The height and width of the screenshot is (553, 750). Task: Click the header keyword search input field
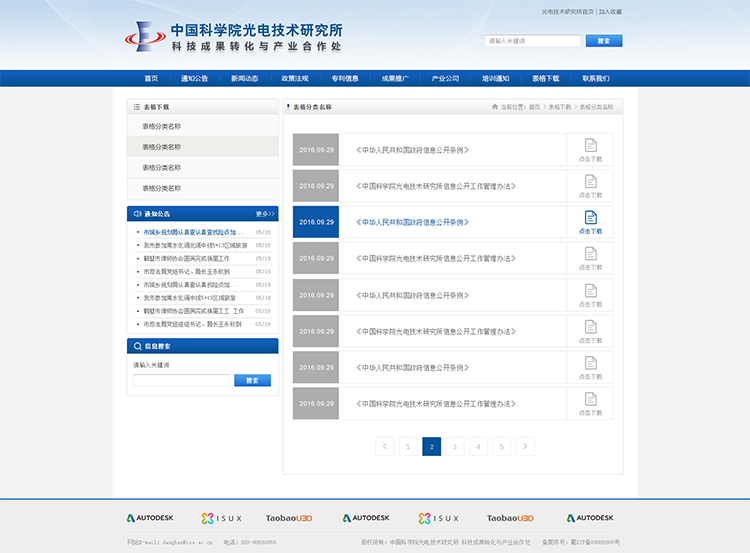point(532,41)
